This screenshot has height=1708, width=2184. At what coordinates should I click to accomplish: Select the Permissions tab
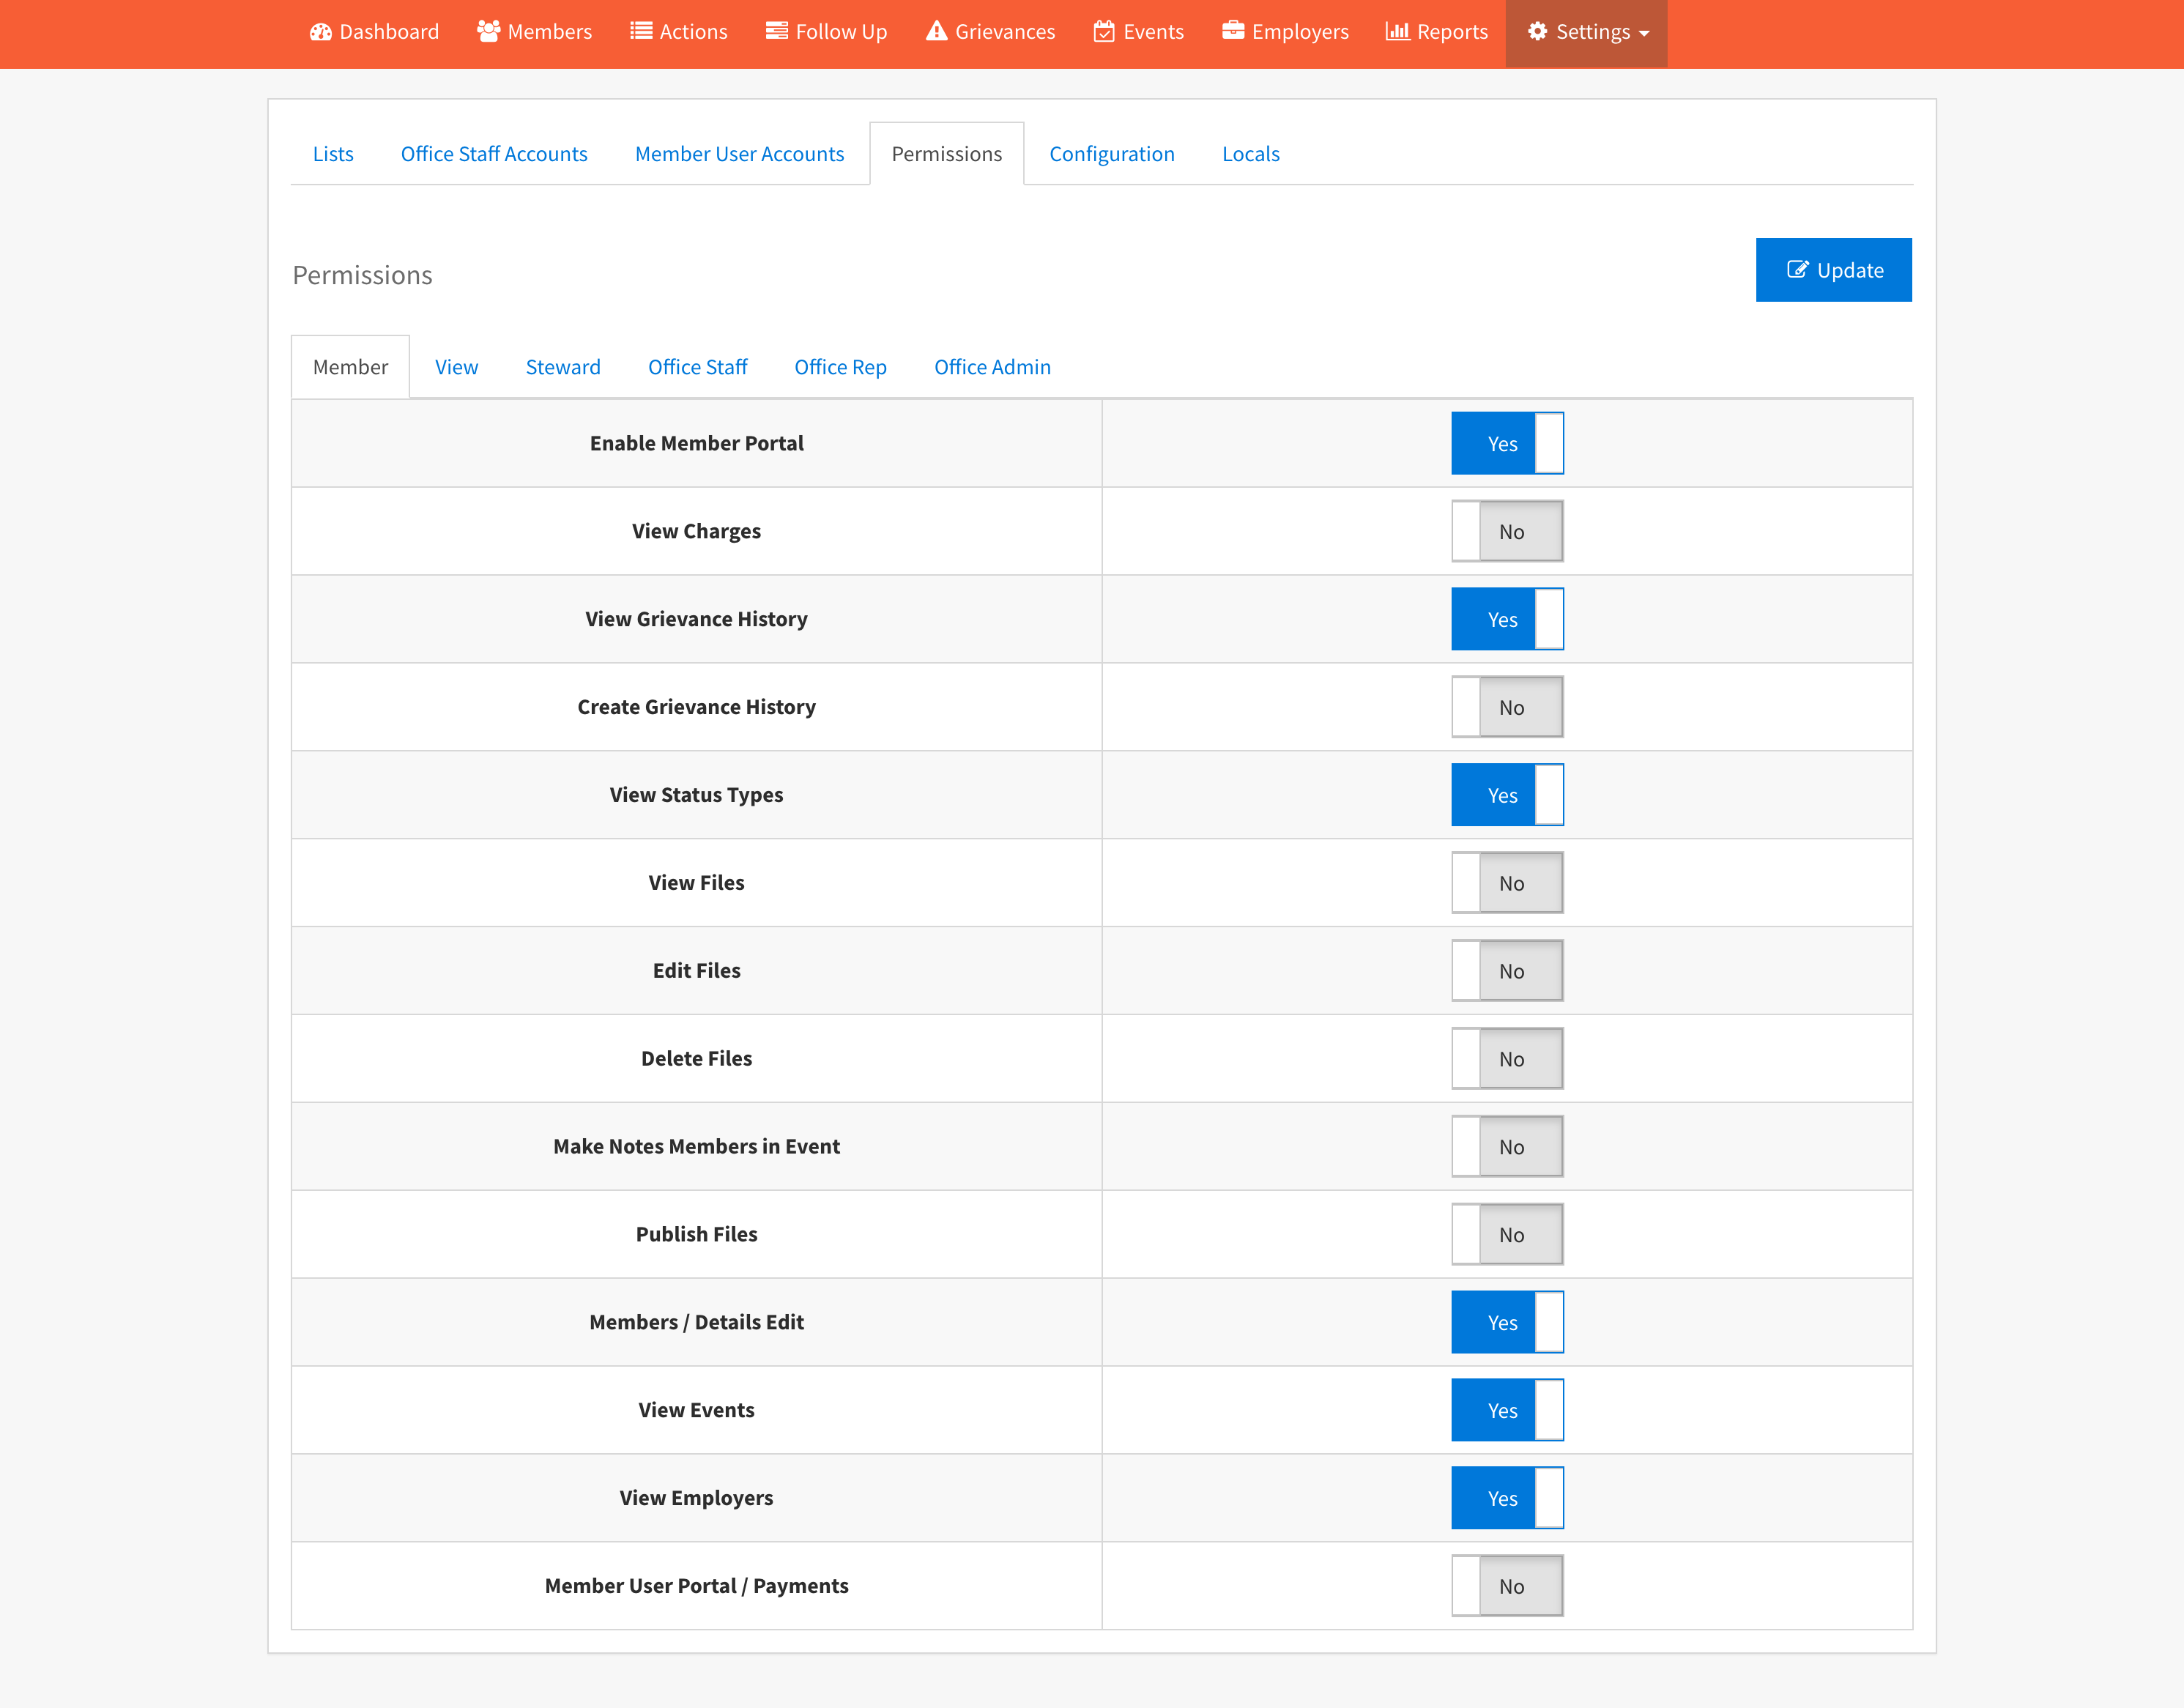click(946, 154)
